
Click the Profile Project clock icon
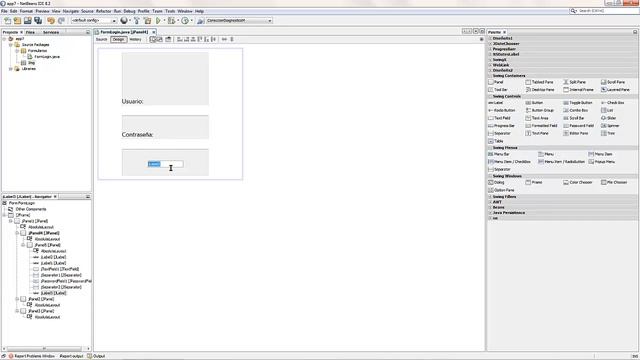(x=185, y=20)
